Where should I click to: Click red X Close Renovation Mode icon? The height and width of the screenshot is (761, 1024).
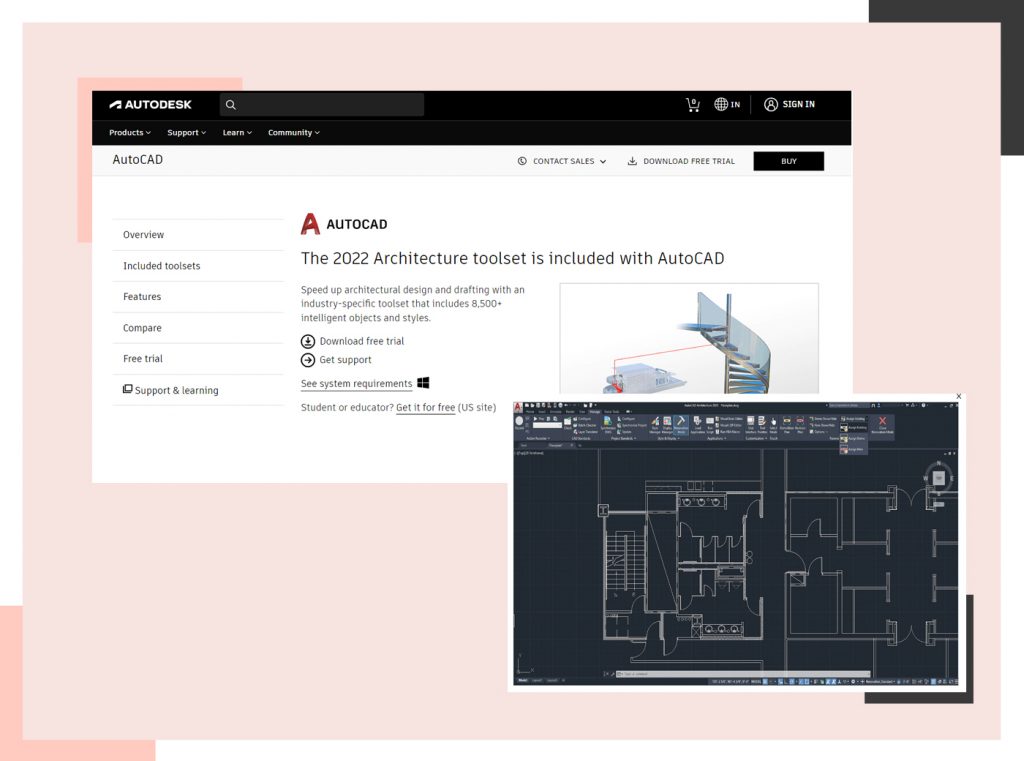882,421
